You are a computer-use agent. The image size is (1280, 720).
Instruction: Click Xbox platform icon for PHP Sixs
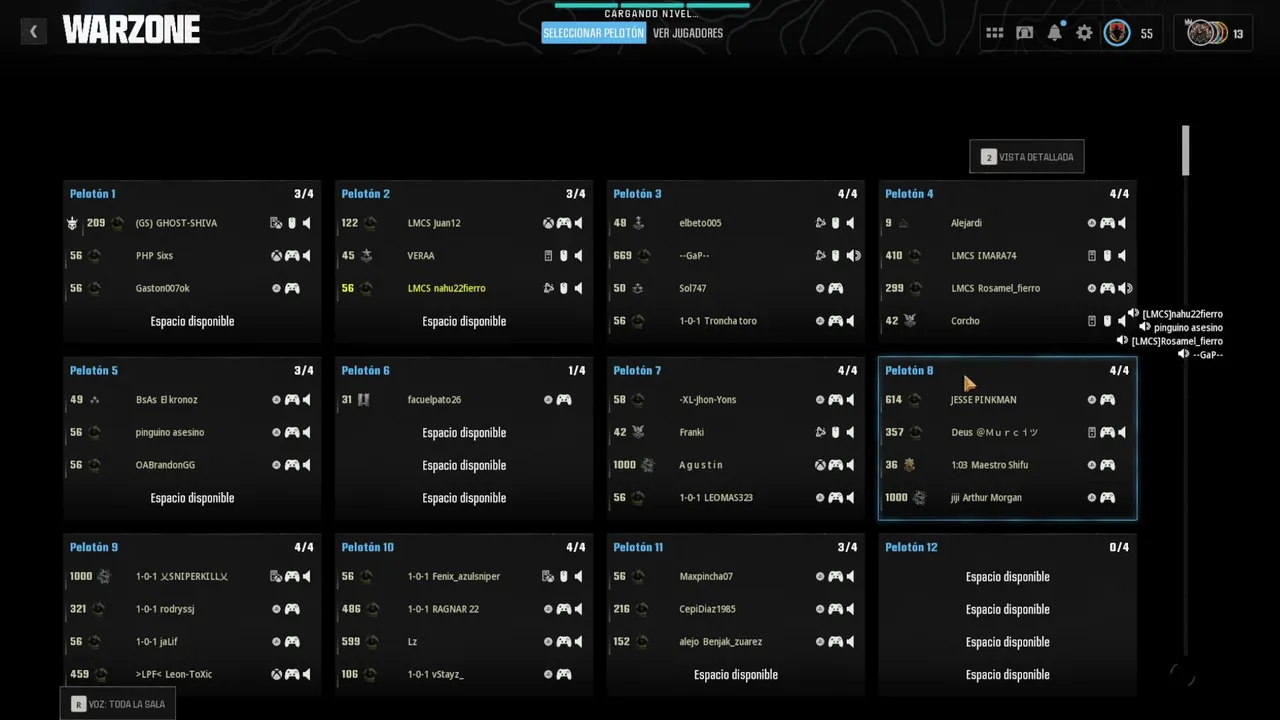point(276,256)
